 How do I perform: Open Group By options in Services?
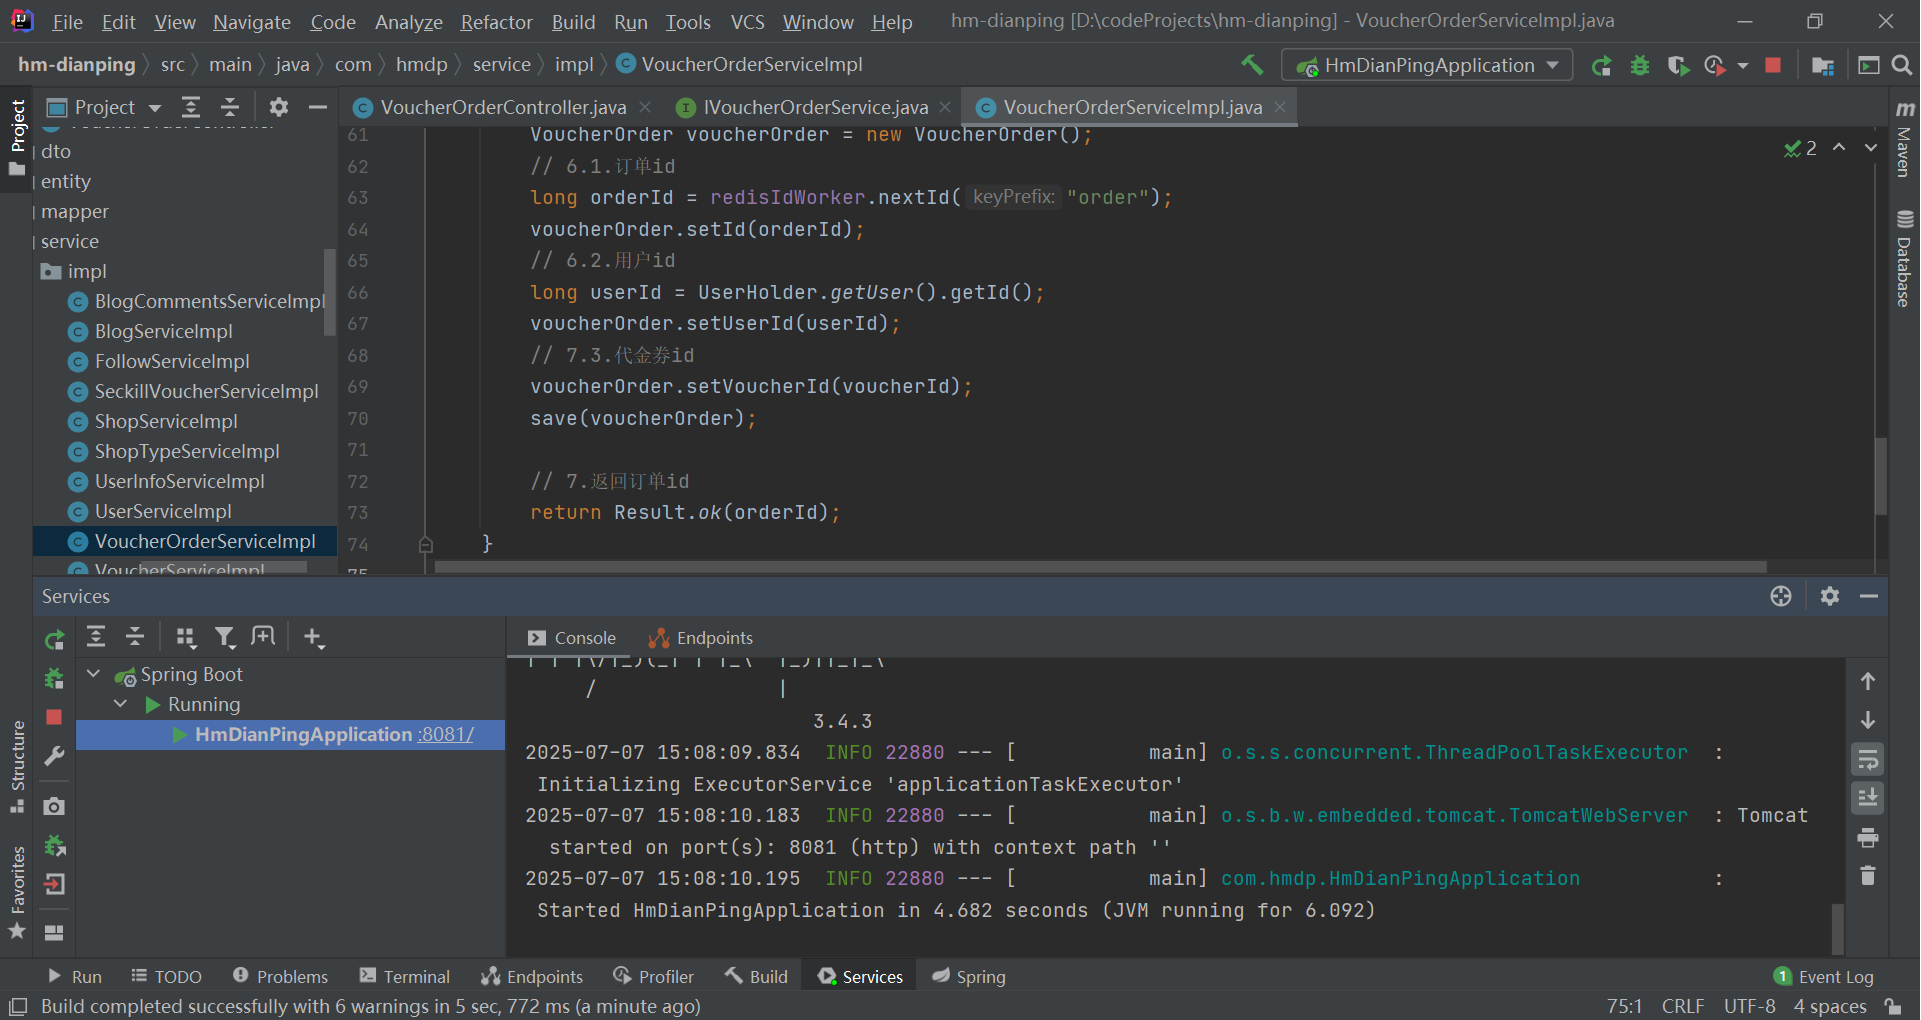pyautogui.click(x=186, y=637)
